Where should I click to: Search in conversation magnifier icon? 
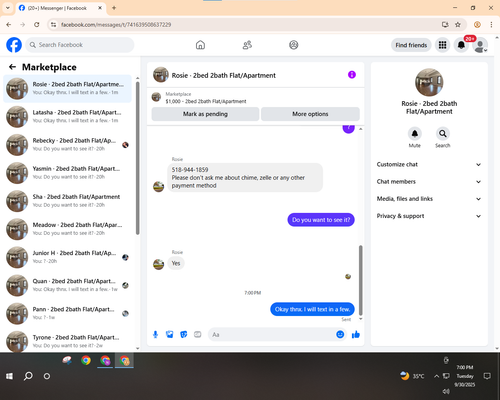[443, 134]
